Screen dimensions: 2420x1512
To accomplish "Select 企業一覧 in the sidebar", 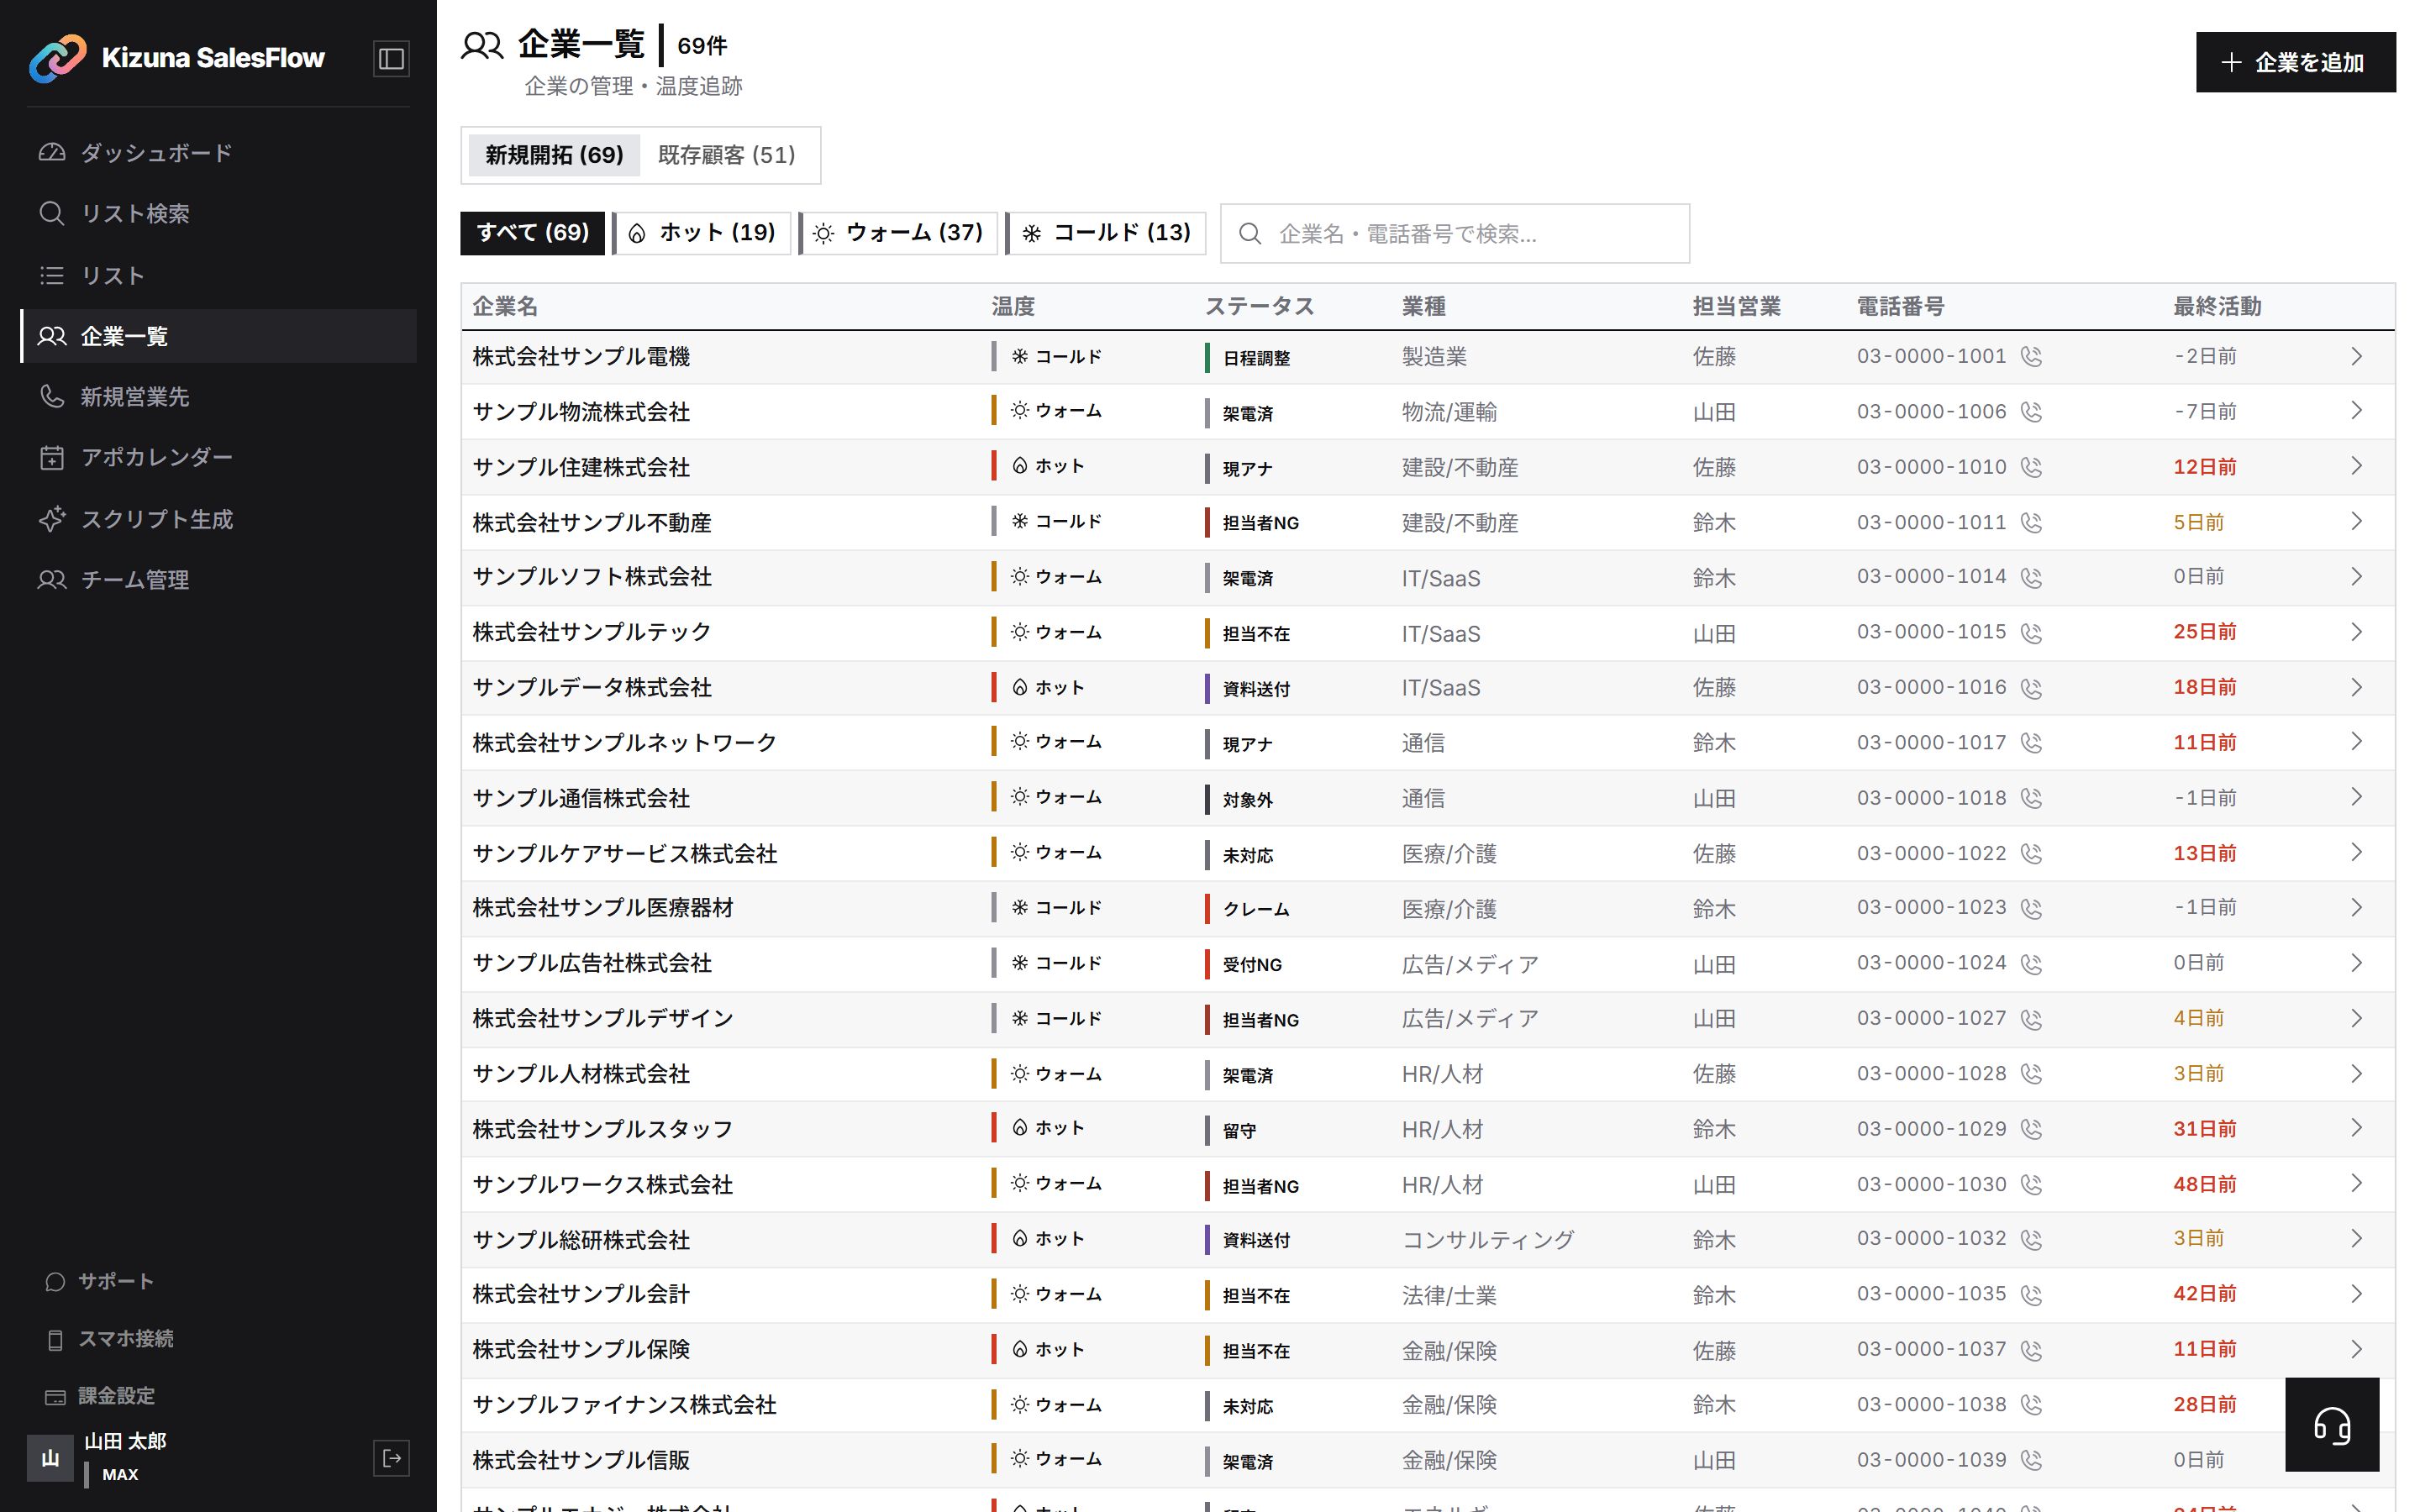I will coord(218,336).
